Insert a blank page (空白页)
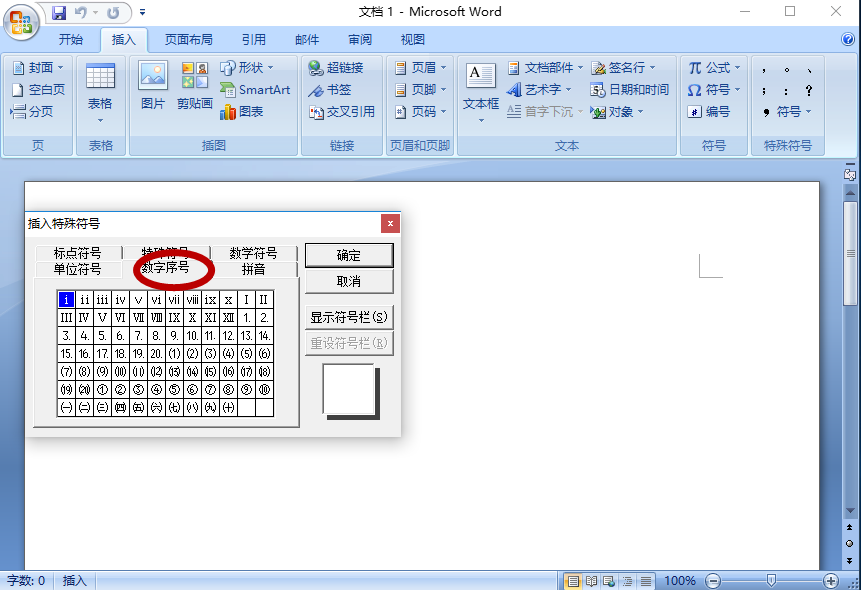This screenshot has width=861, height=590. click(38, 90)
